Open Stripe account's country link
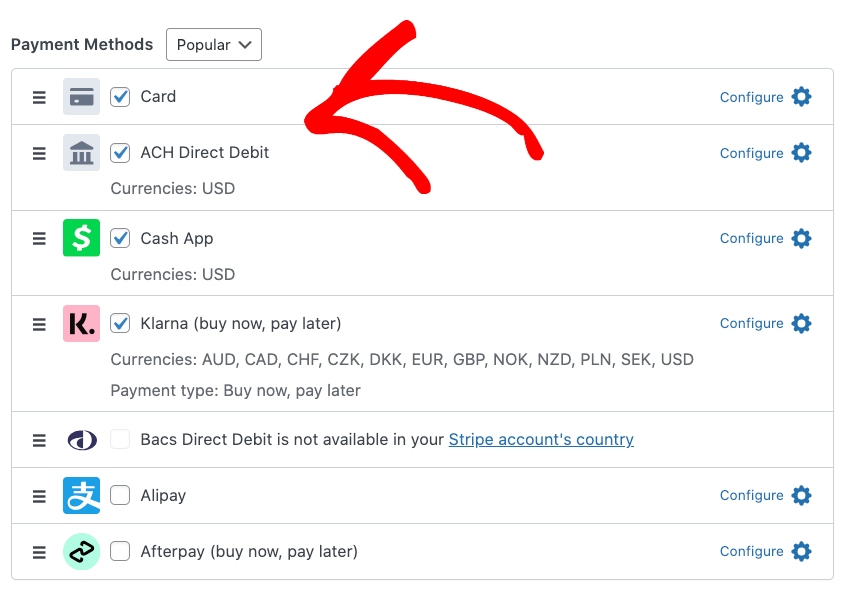 click(x=541, y=440)
